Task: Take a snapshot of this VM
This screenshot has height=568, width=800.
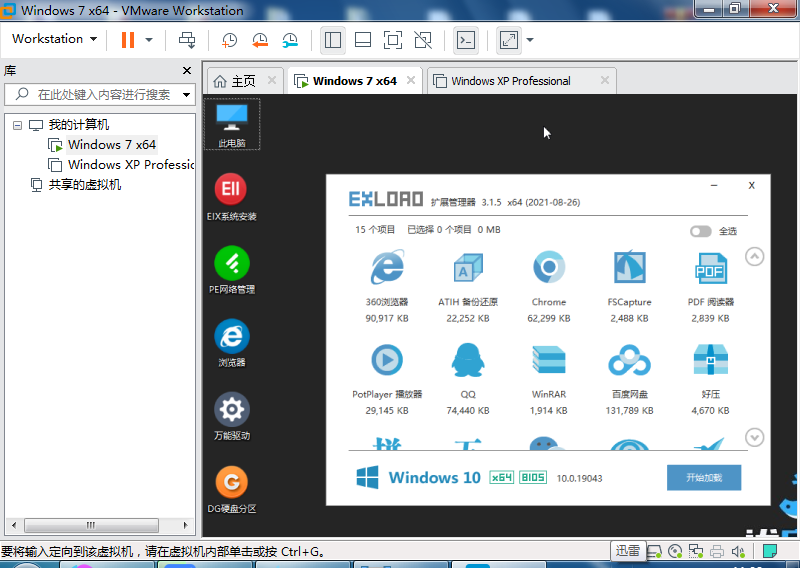Action: click(229, 40)
